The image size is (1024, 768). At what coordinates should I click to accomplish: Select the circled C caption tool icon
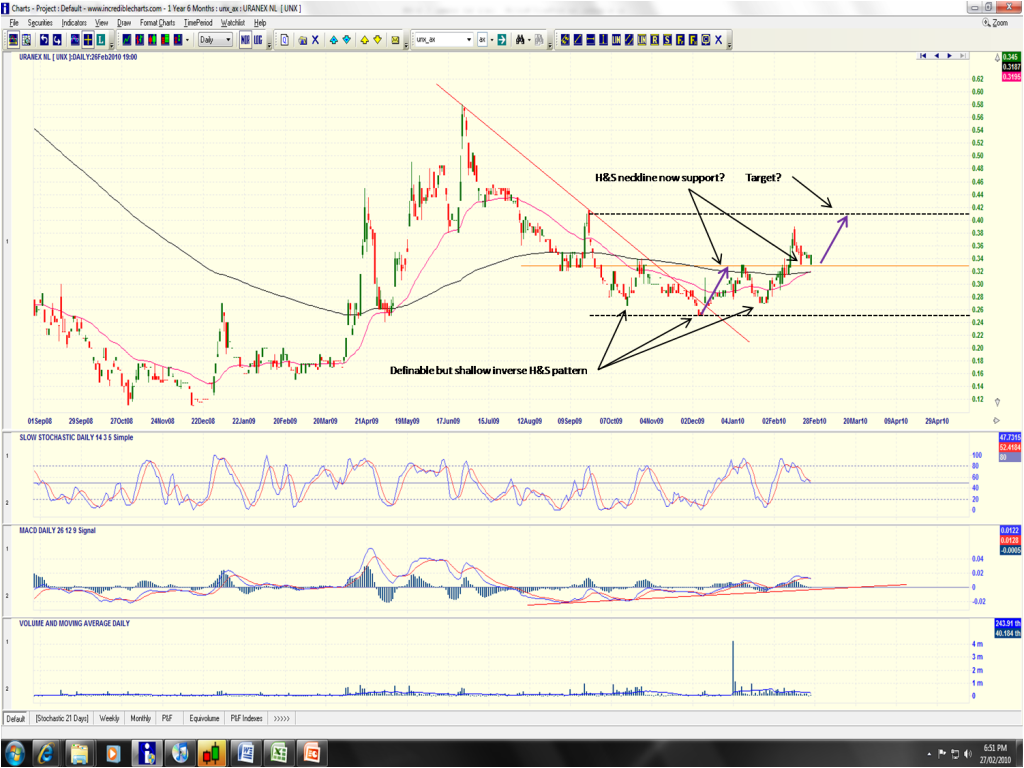705,40
